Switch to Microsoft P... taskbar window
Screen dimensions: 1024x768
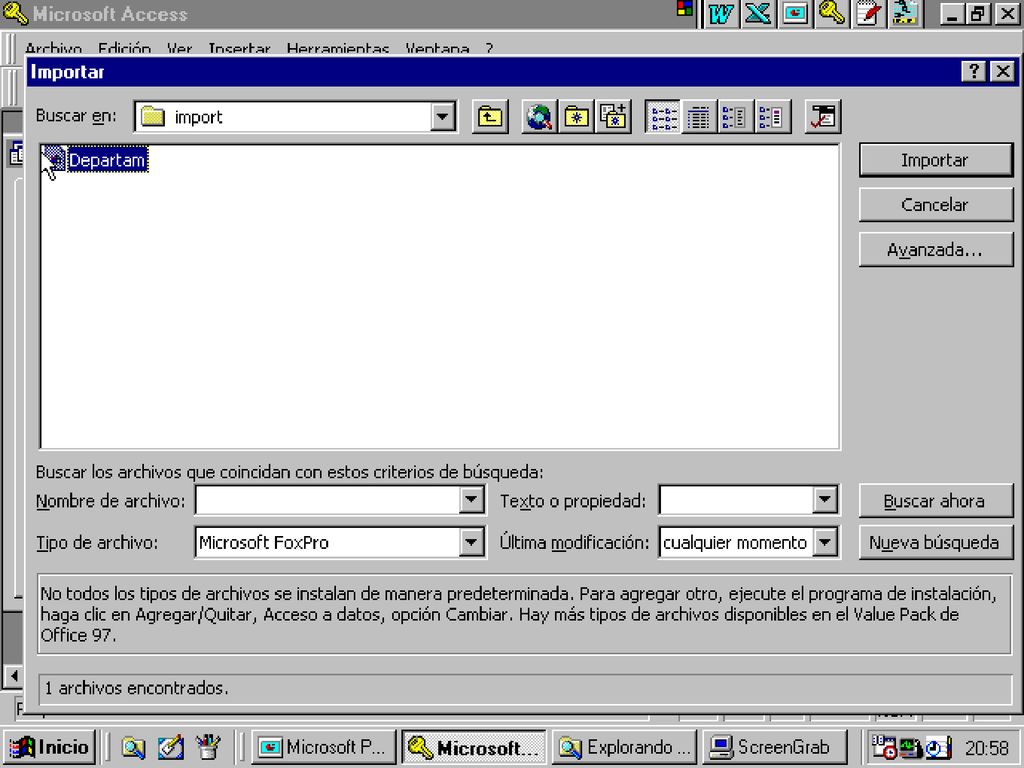tap(324, 747)
